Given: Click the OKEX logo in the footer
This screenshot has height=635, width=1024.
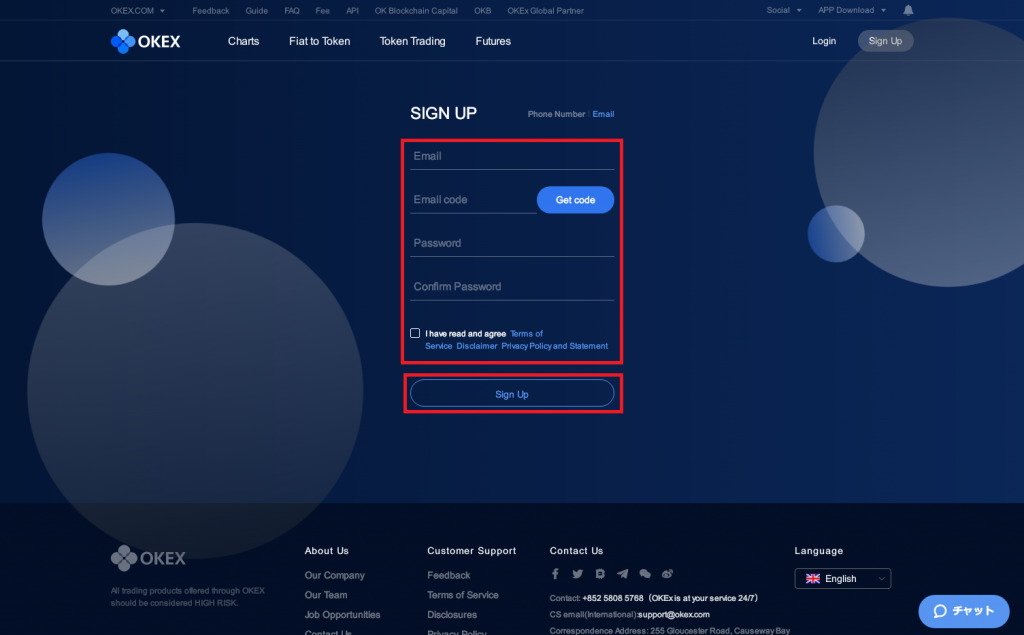Looking at the screenshot, I should (x=148, y=558).
